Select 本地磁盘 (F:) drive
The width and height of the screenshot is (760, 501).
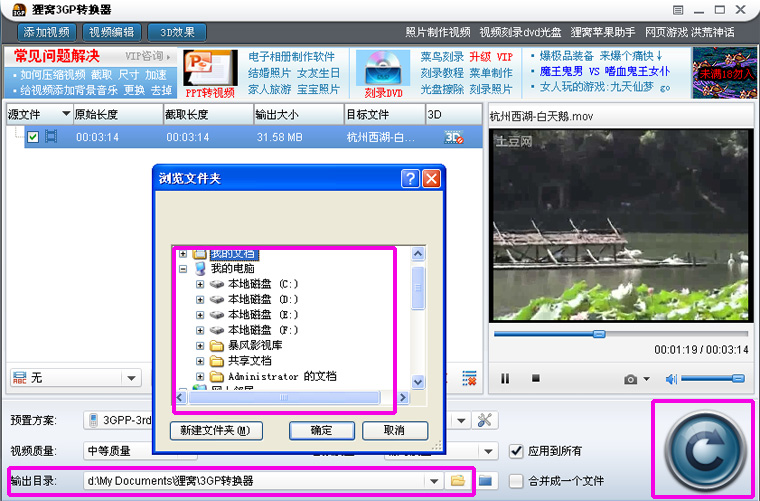(x=263, y=330)
